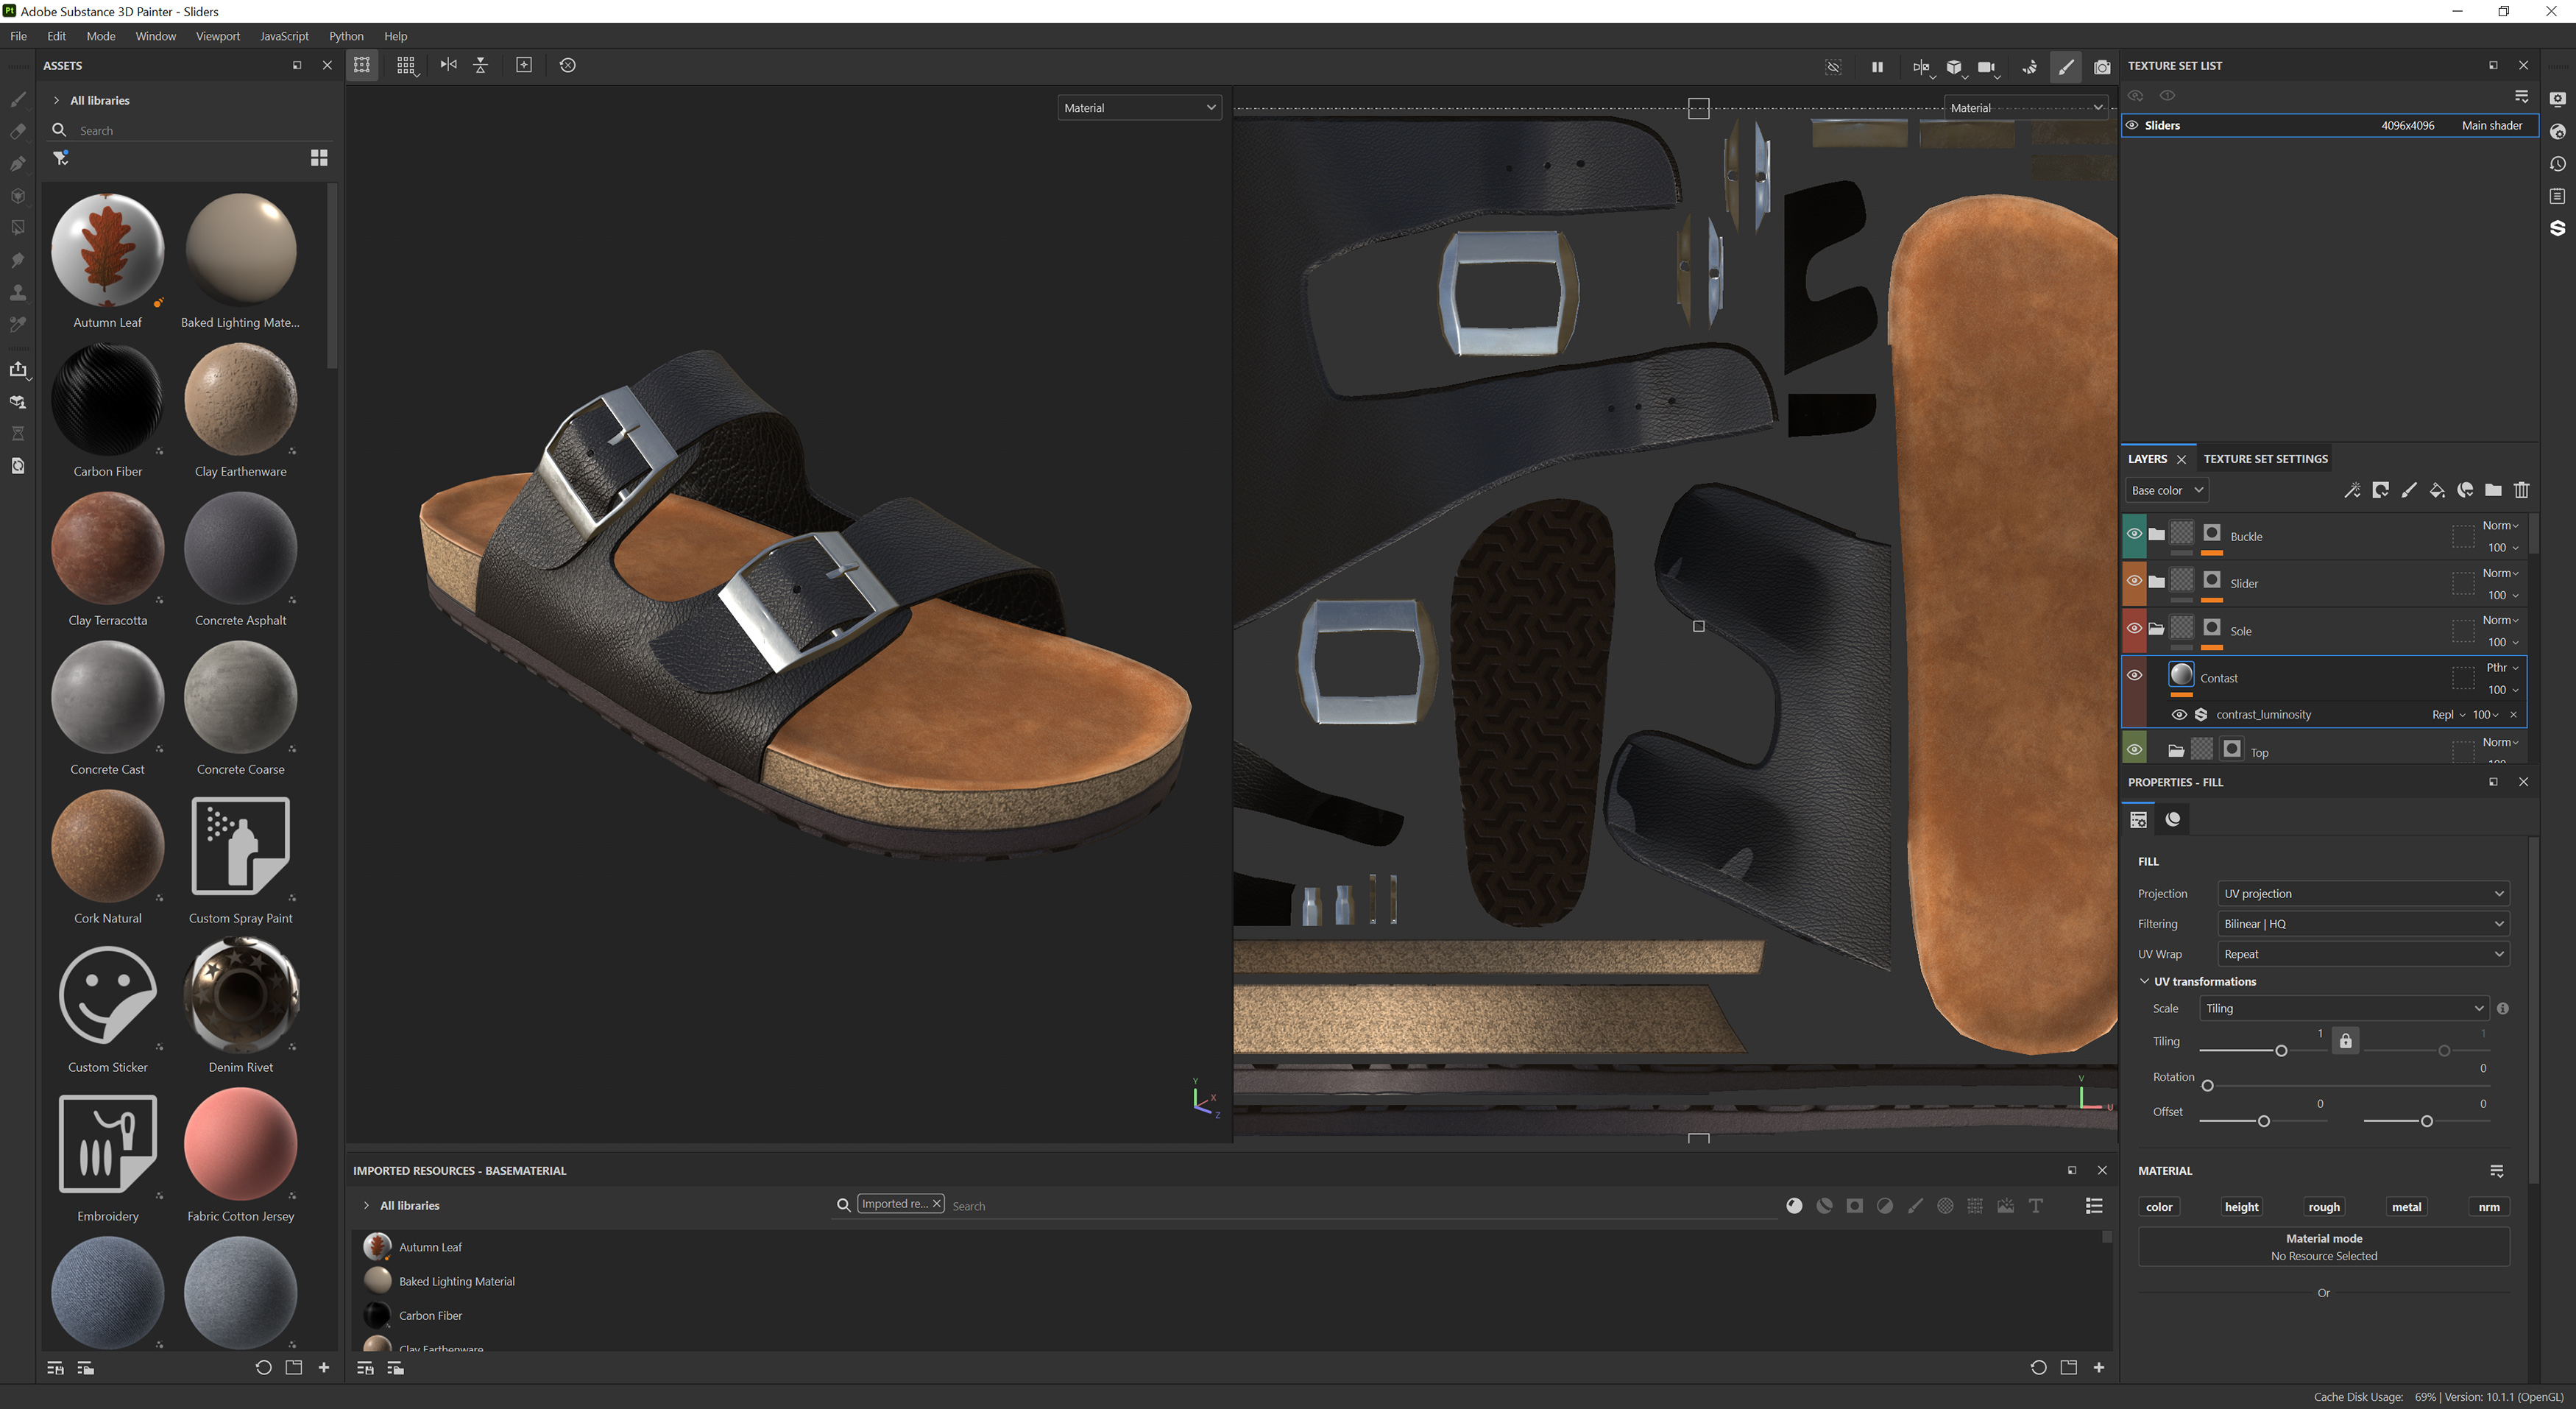Click the symmetry mirror icon in the viewport toolbar
The image size is (2576, 1409).
(x=447, y=64)
